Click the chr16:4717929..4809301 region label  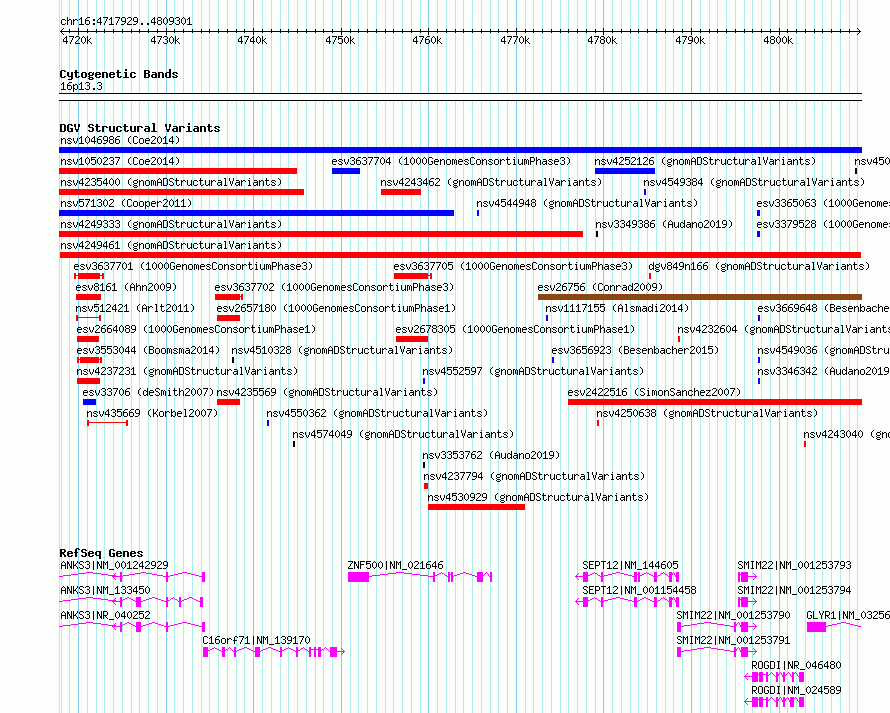click(126, 22)
